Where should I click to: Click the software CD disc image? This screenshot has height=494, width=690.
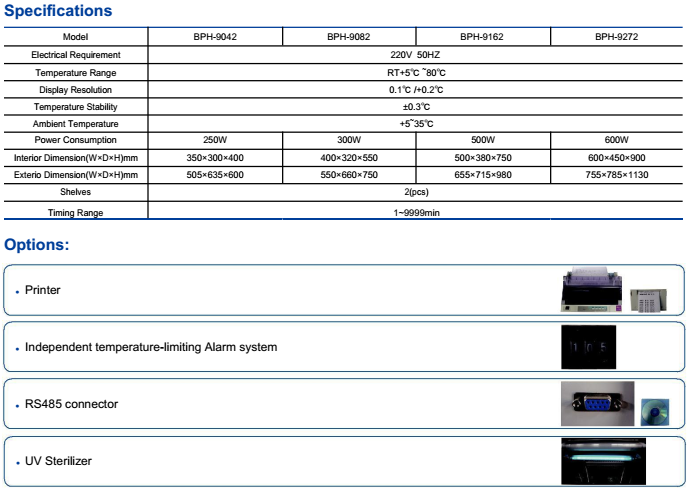pyautogui.click(x=655, y=412)
